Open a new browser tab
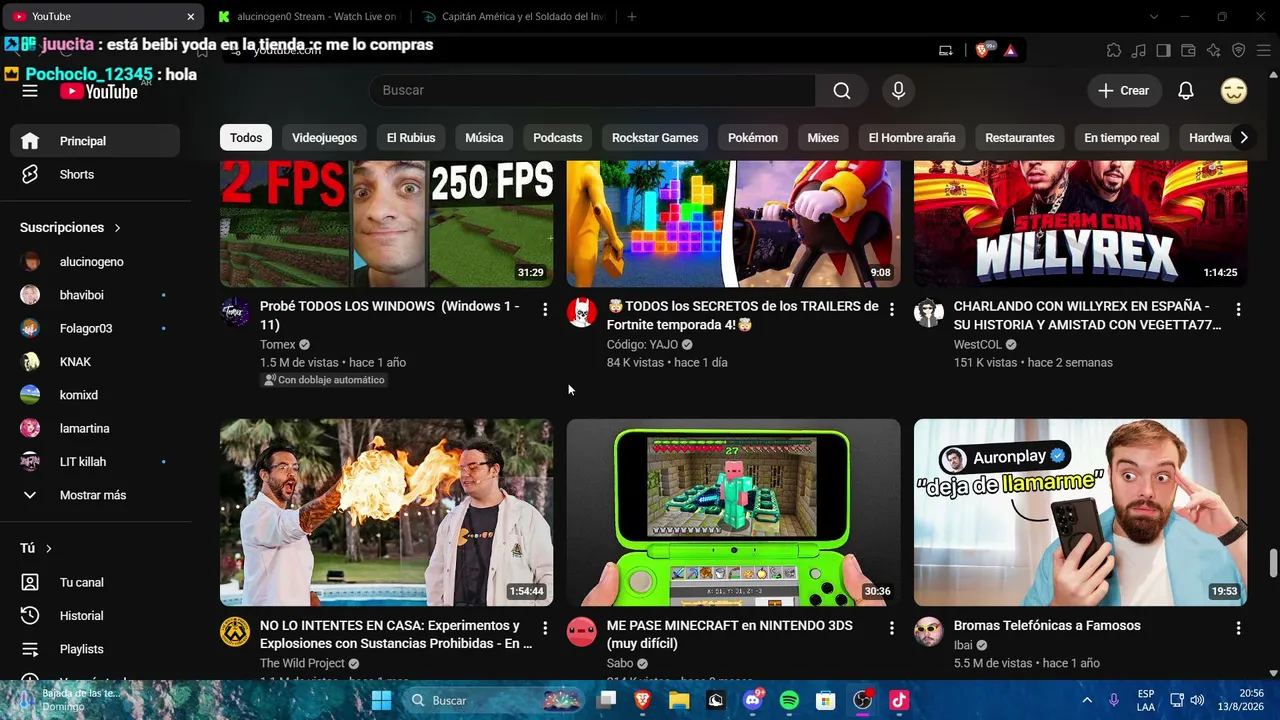1280x720 pixels. [x=632, y=17]
